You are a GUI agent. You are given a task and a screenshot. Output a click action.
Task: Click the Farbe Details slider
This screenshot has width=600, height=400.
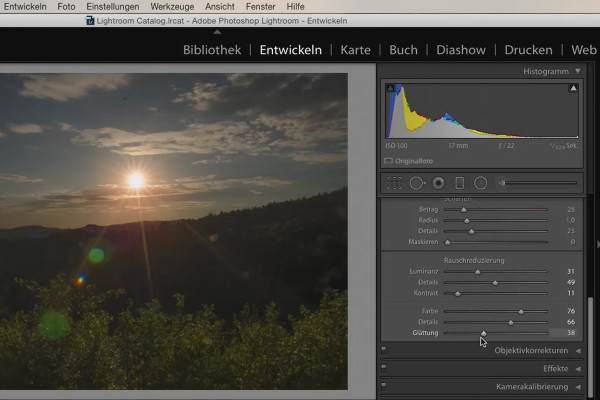(x=496, y=322)
